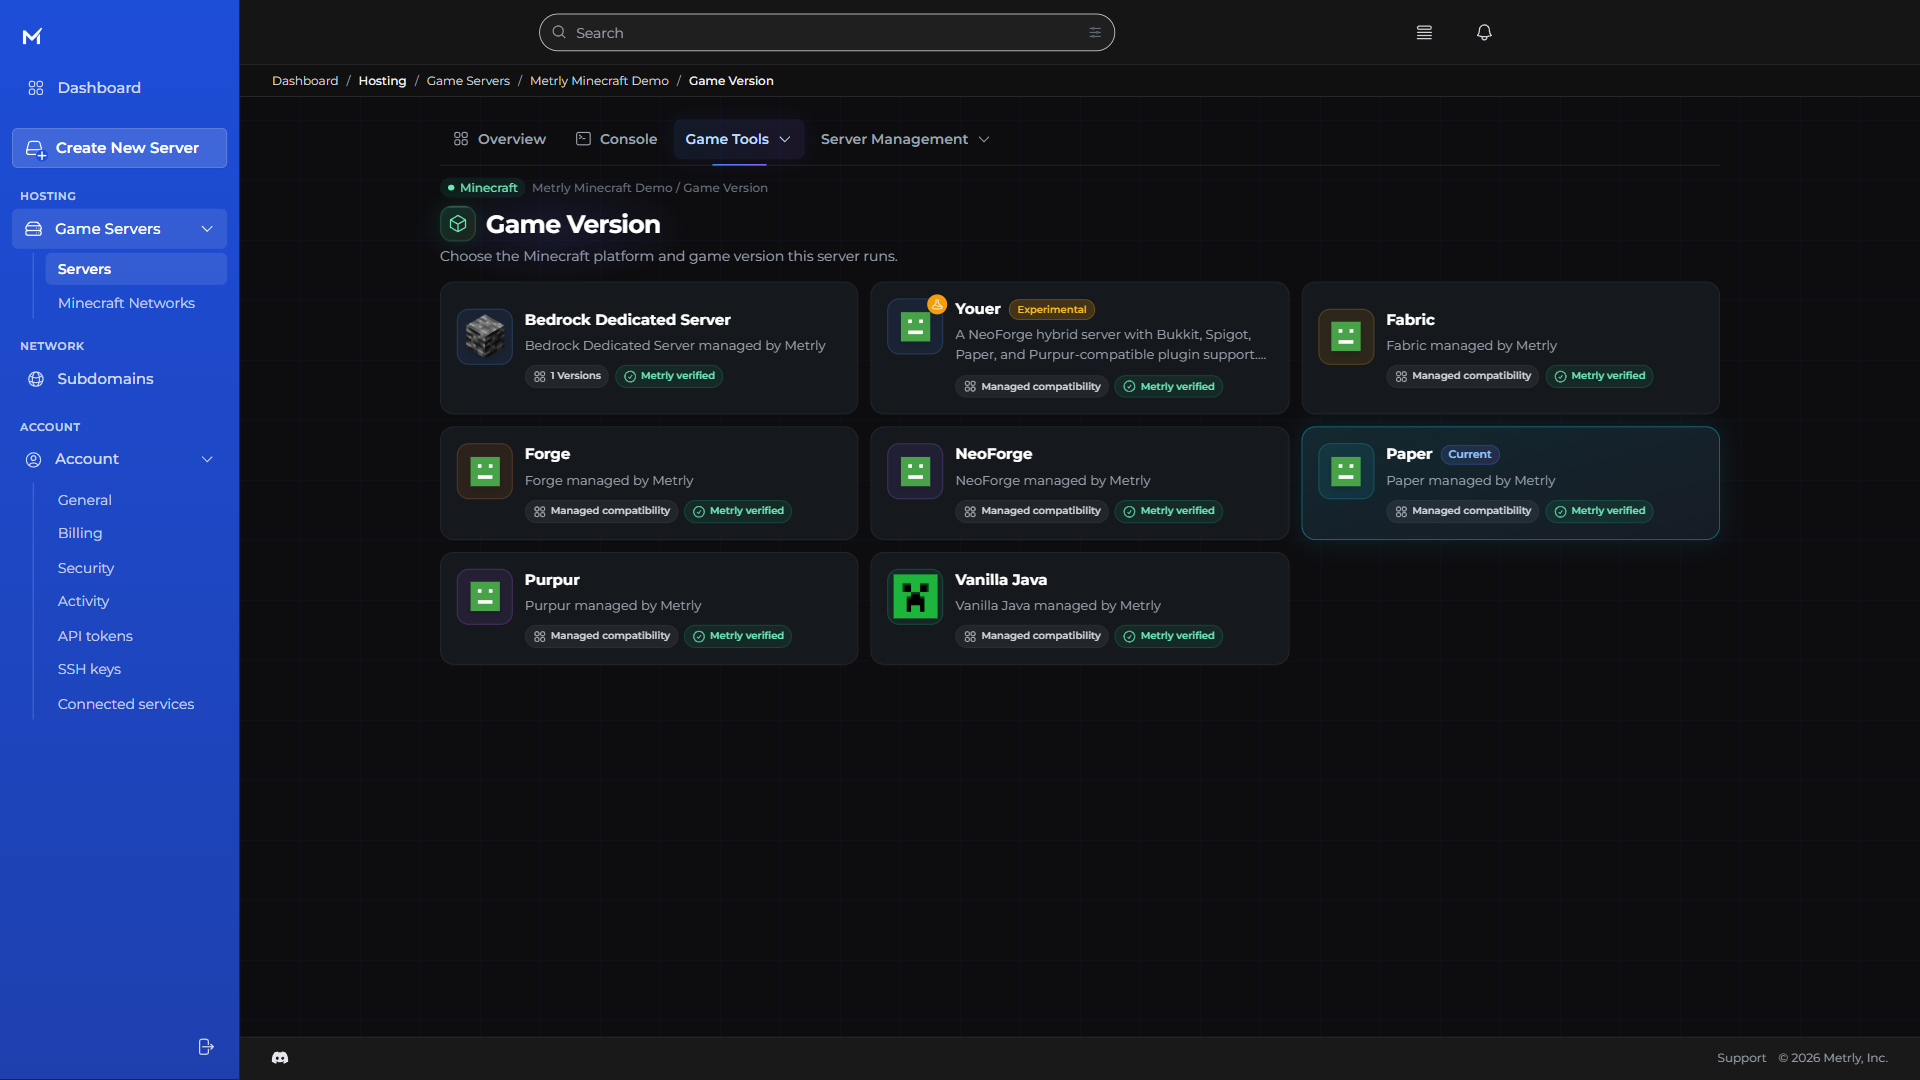Expand the Game Tools dropdown
The image size is (1920, 1080).
coord(738,139)
